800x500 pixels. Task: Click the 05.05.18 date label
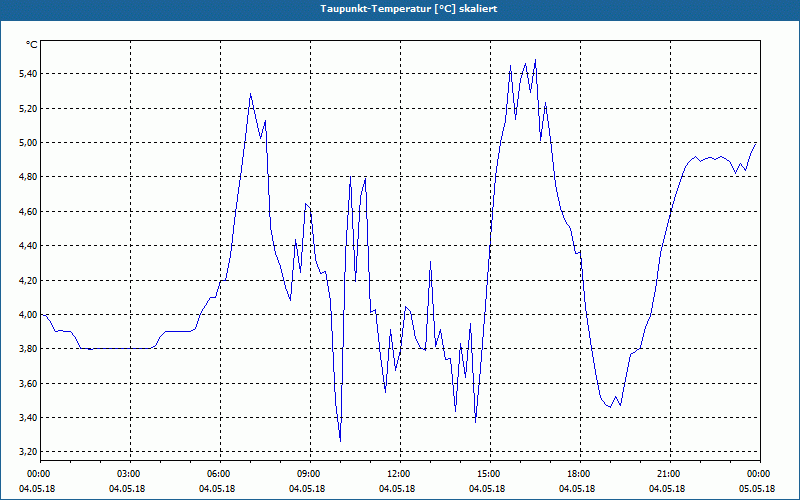click(x=757, y=489)
